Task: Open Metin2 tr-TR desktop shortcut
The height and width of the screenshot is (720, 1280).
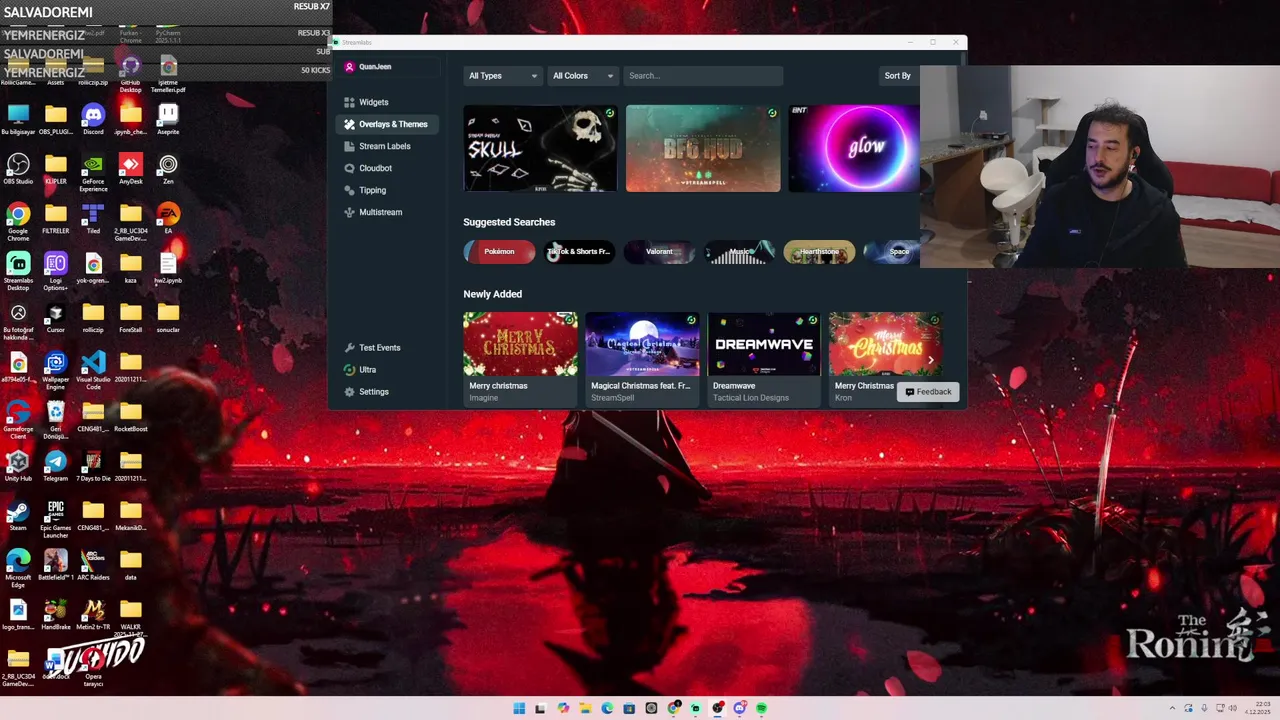Action: pyautogui.click(x=93, y=615)
